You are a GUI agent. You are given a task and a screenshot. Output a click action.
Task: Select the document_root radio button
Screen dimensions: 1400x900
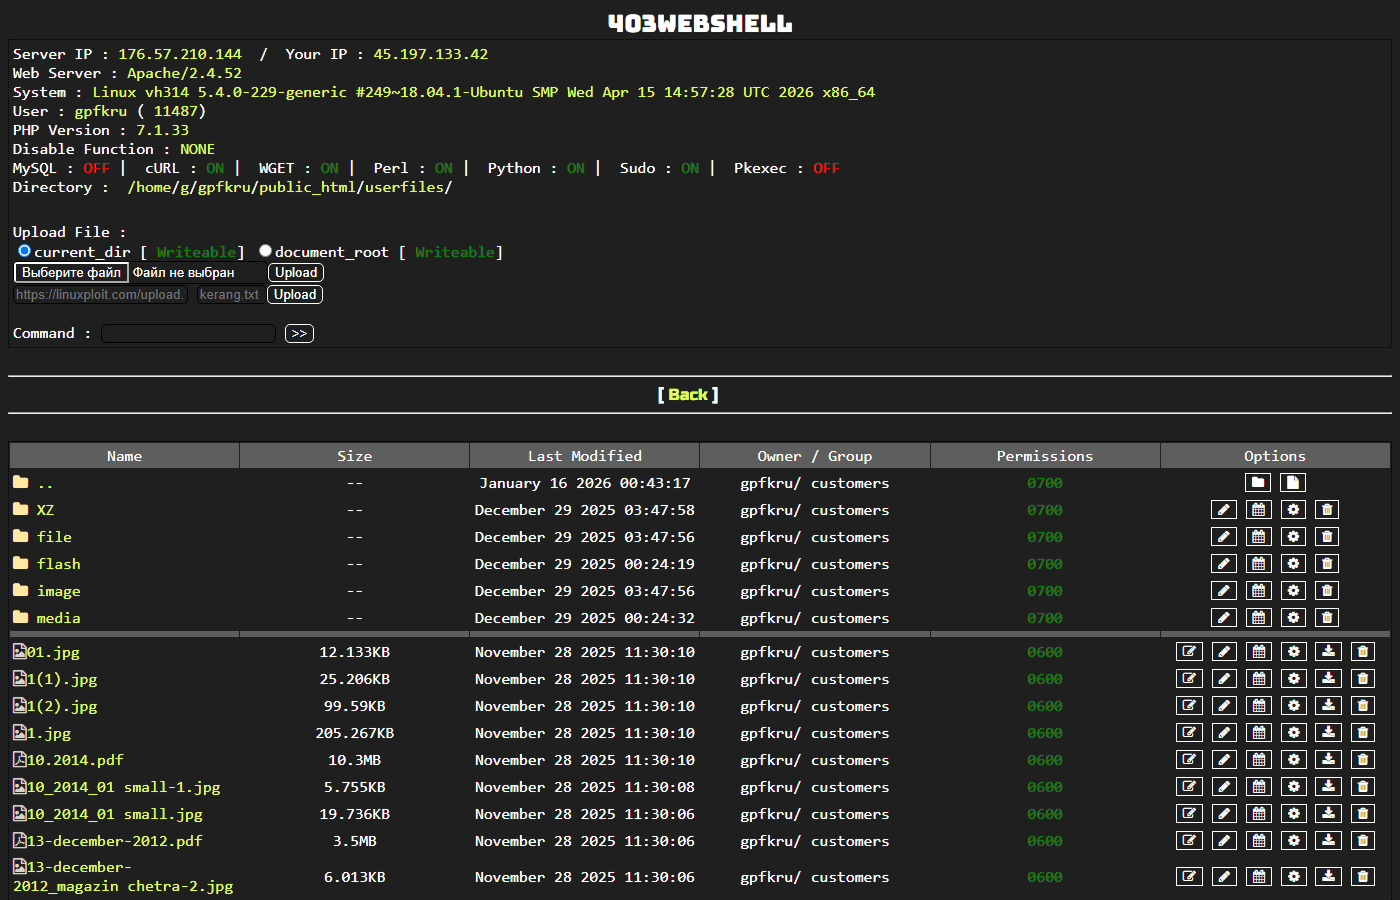click(x=265, y=251)
